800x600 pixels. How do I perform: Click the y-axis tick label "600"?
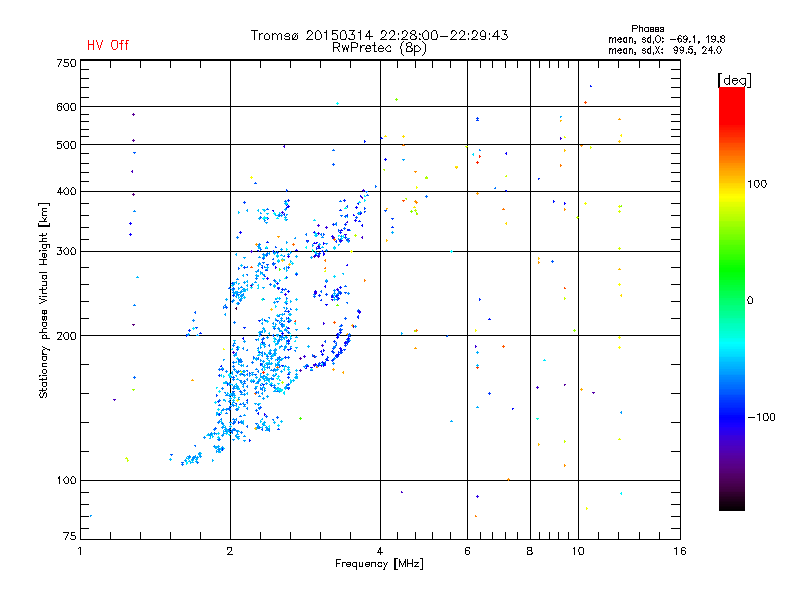click(x=67, y=107)
